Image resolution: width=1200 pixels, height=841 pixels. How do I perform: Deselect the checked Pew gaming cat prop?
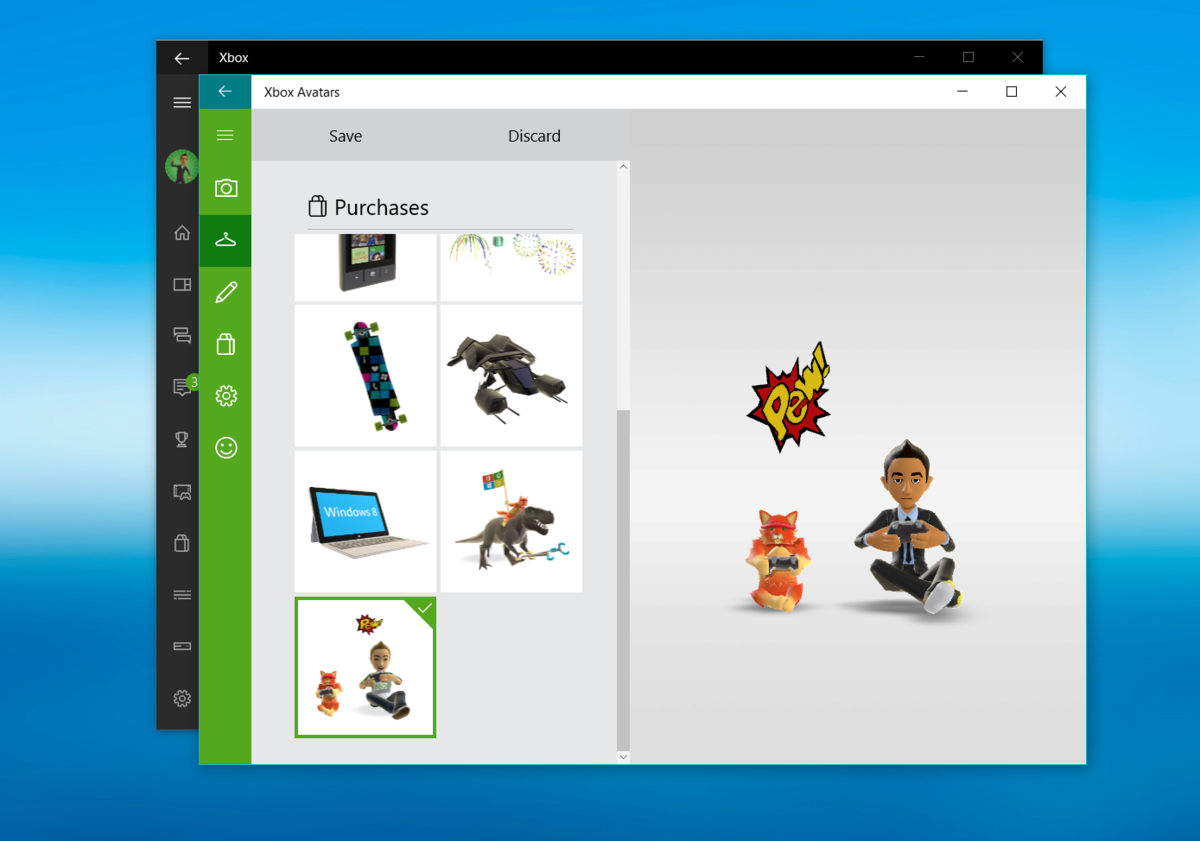(x=365, y=667)
